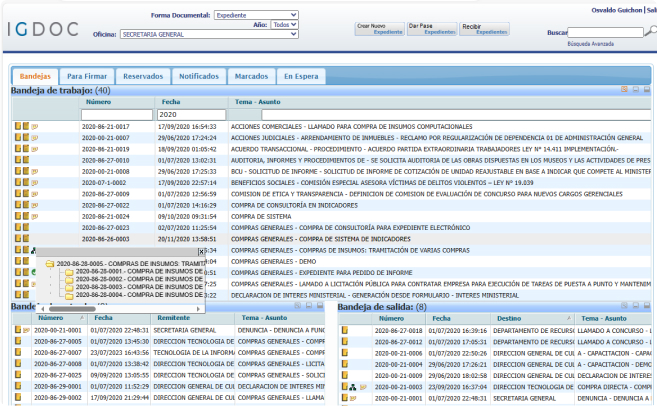The image size is (657, 406).
Task: Click orange icon in Bandeja de trabajo header
Action: point(624,89)
